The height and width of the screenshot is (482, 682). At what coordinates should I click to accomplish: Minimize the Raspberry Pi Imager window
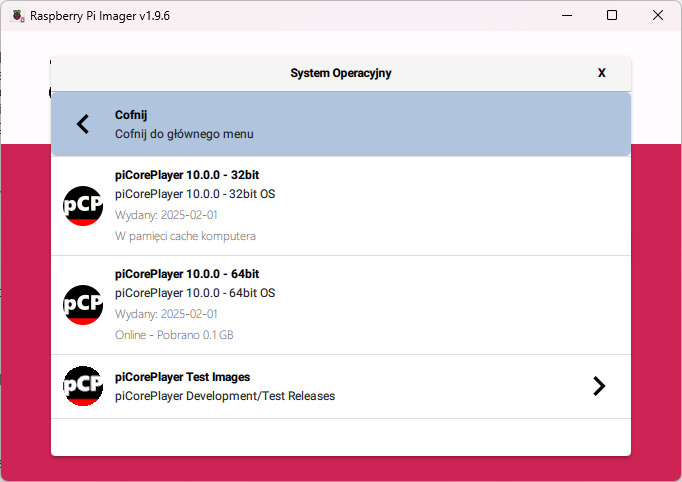click(x=567, y=16)
